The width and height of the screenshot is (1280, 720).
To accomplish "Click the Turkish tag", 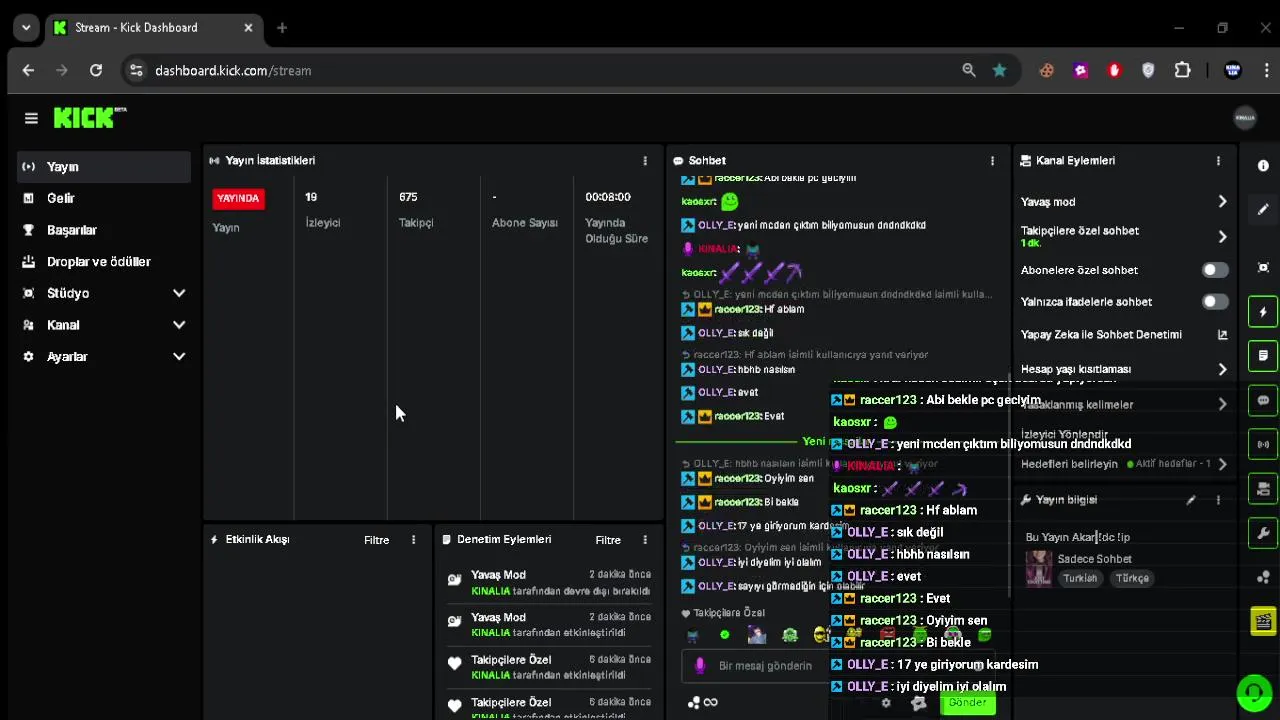I will (1080, 578).
